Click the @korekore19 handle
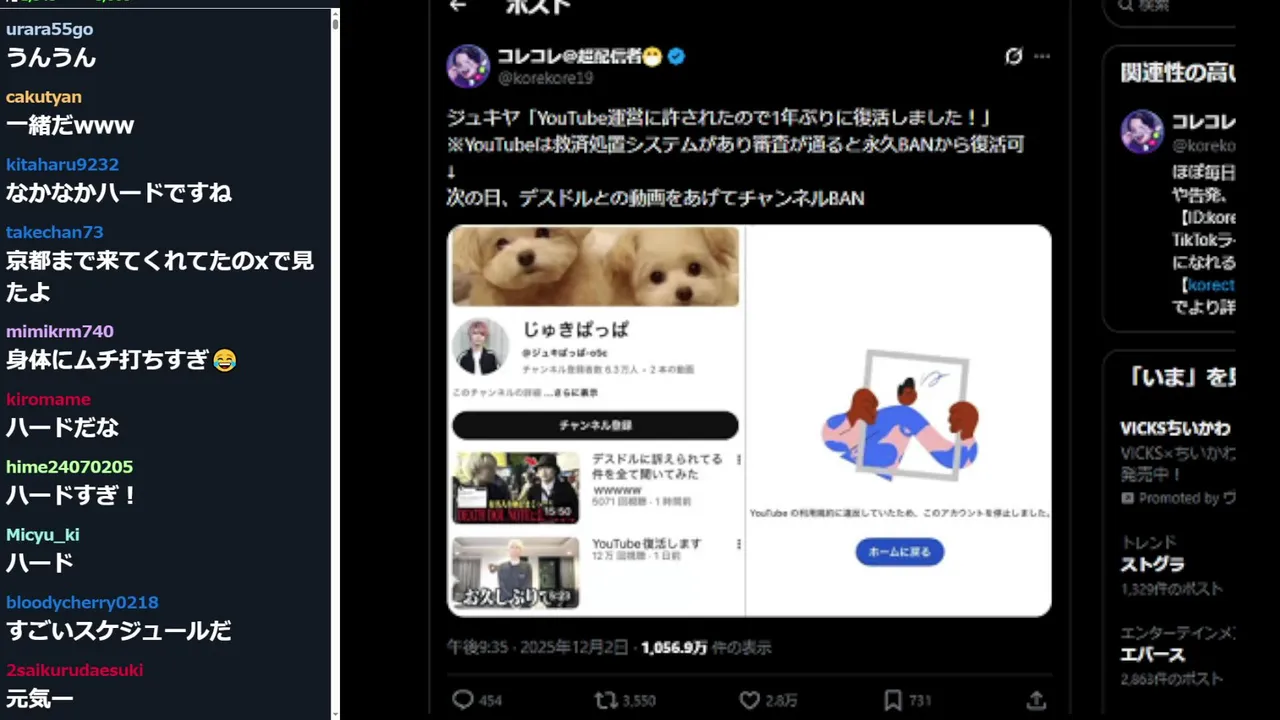1280x720 pixels. [545, 78]
